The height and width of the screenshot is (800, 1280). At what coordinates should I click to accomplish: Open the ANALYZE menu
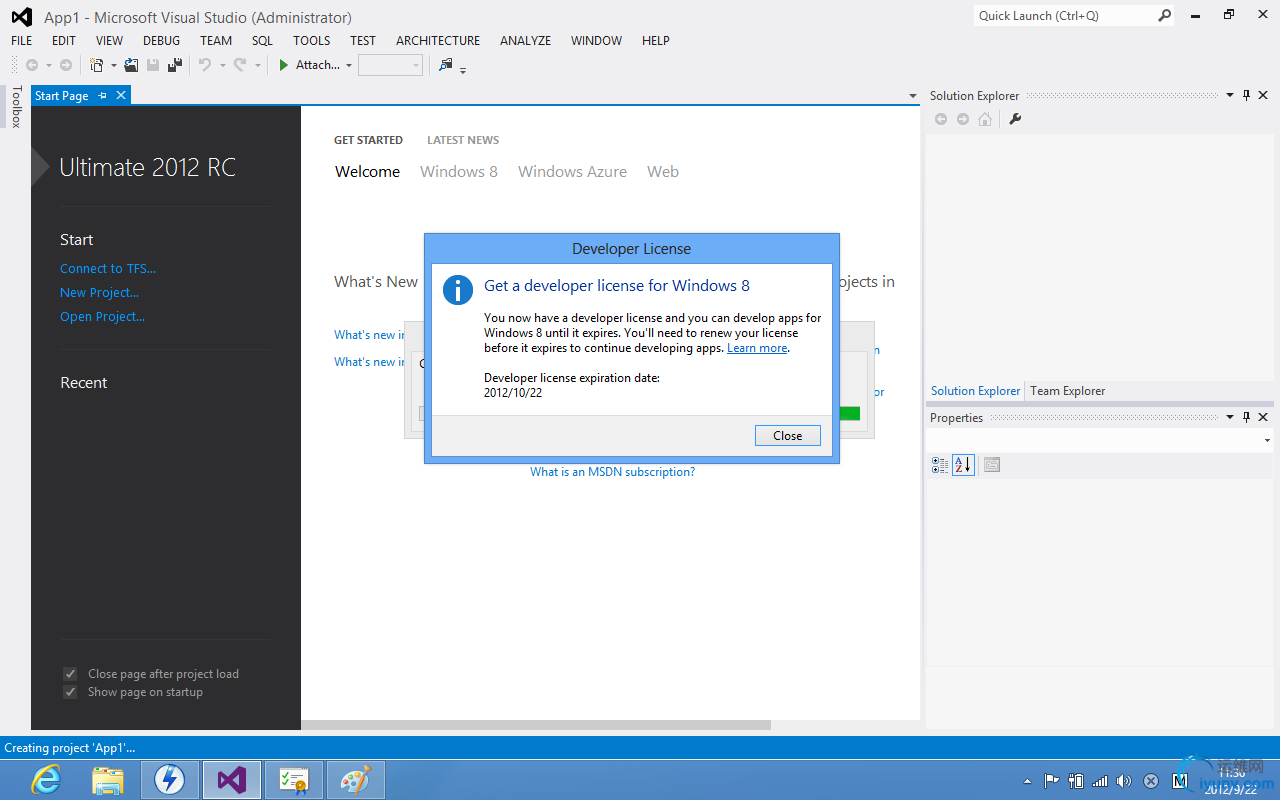(x=525, y=41)
